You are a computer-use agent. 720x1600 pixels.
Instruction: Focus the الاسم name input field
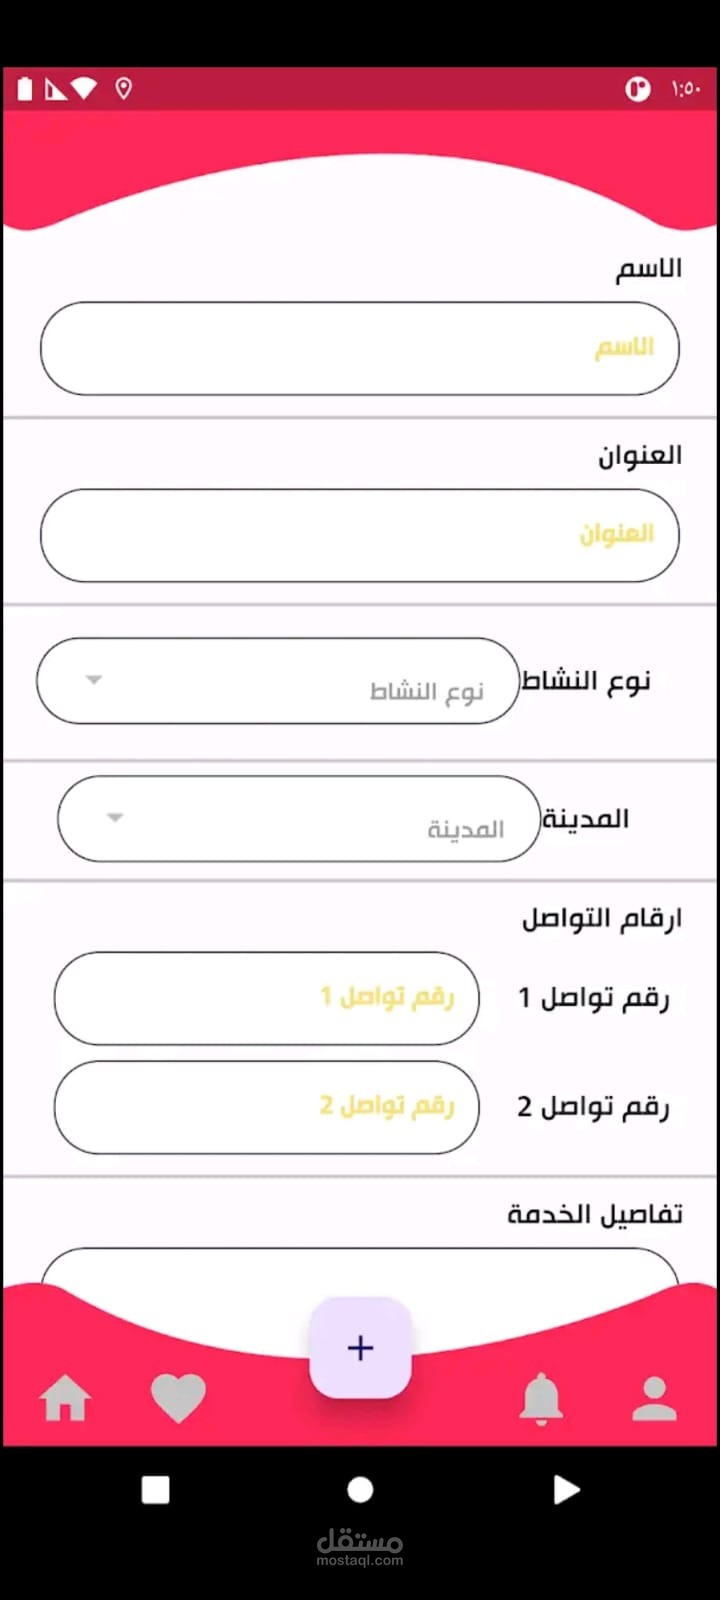[360, 348]
